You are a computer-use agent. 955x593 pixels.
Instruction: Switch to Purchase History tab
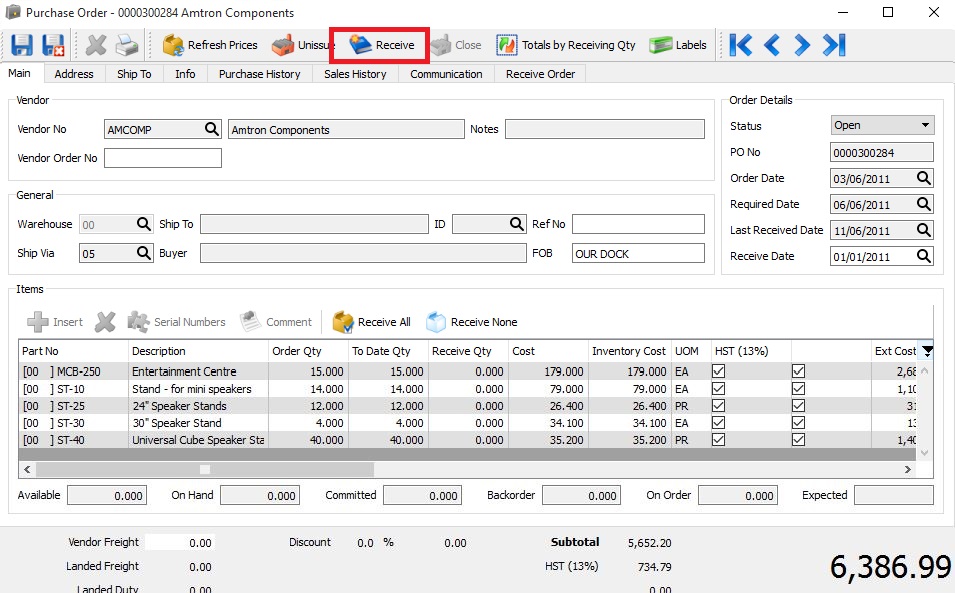click(259, 74)
